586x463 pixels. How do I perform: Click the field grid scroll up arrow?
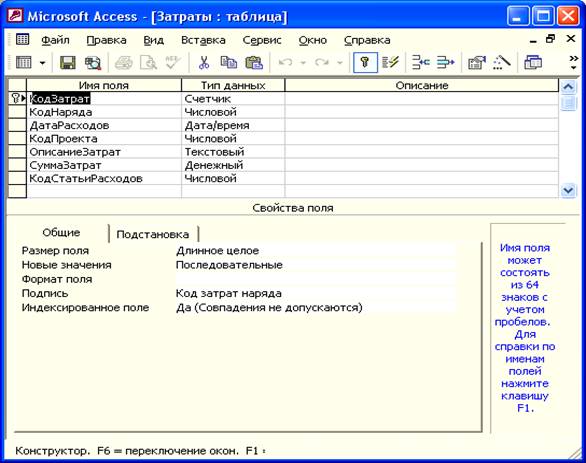click(x=568, y=87)
